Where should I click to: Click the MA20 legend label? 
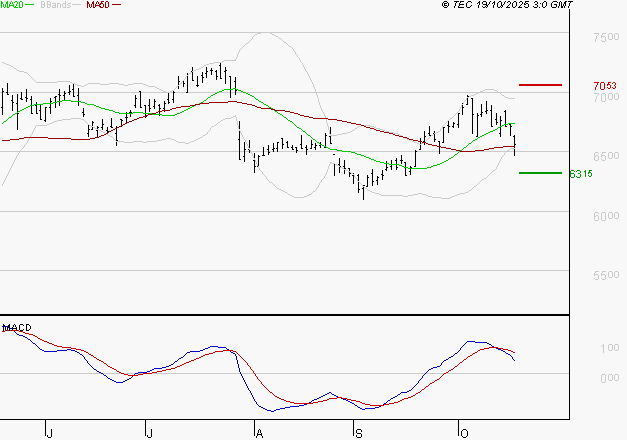(12, 5)
